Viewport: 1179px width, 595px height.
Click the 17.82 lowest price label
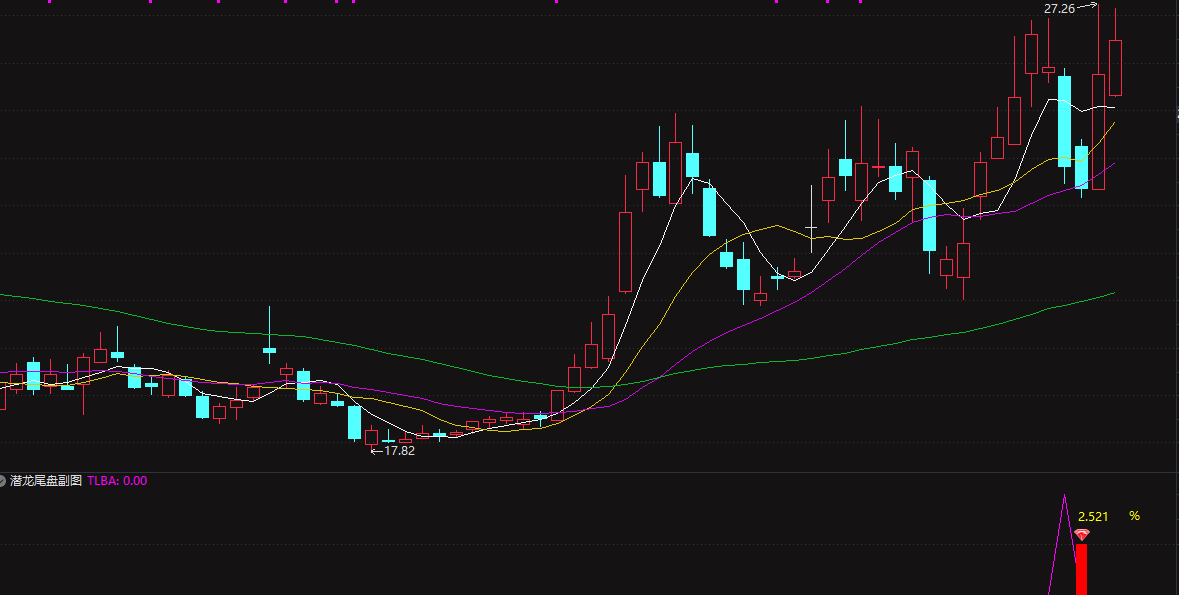(x=399, y=451)
